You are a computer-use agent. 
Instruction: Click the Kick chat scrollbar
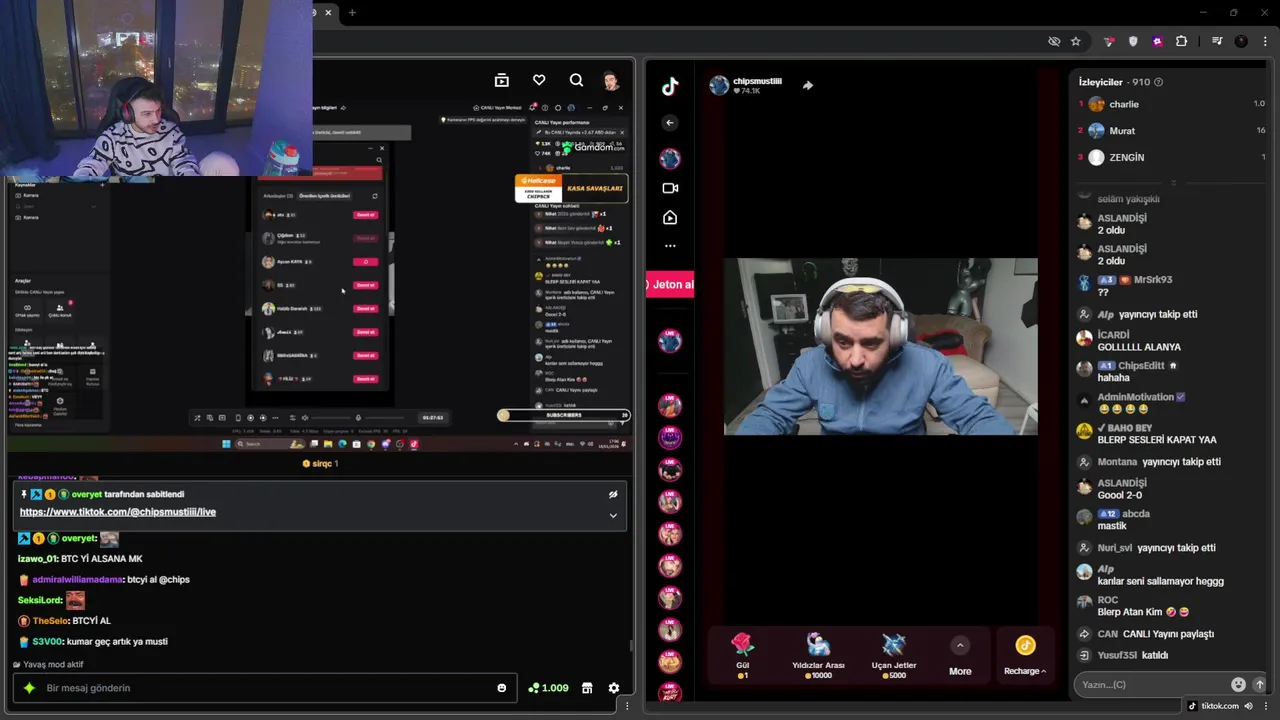631,645
